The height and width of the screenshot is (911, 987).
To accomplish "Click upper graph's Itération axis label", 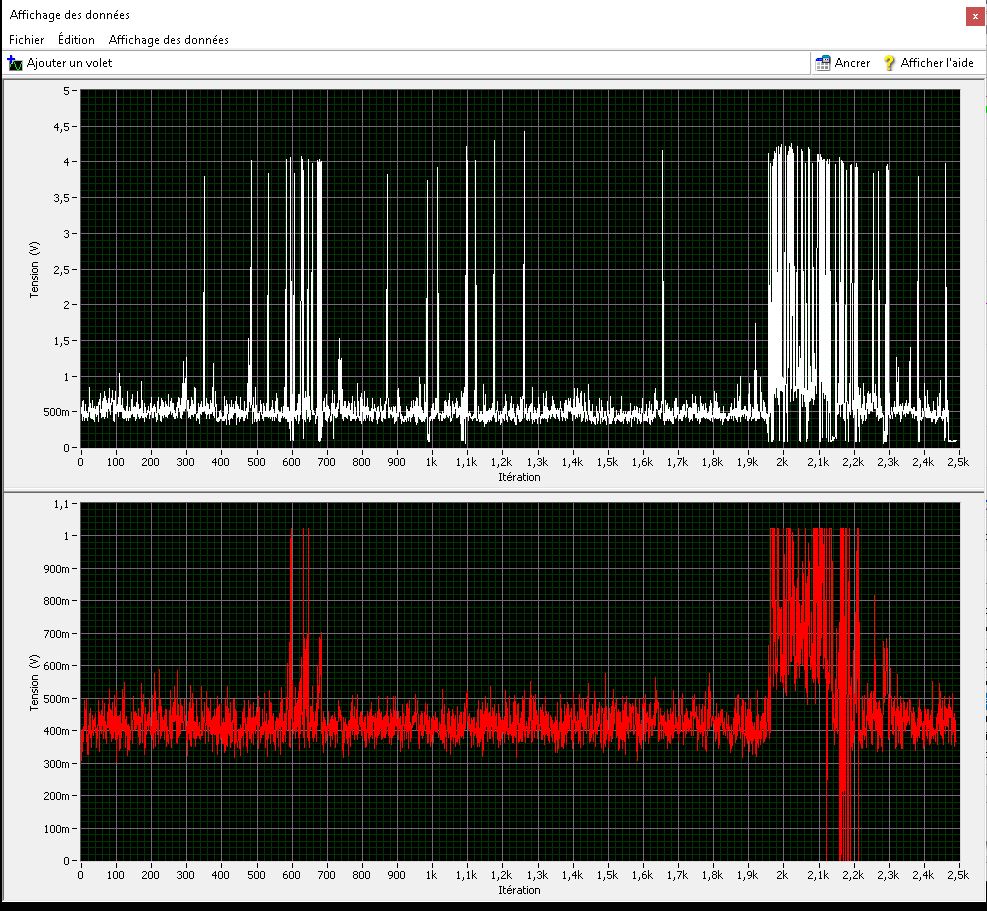I will pos(519,477).
